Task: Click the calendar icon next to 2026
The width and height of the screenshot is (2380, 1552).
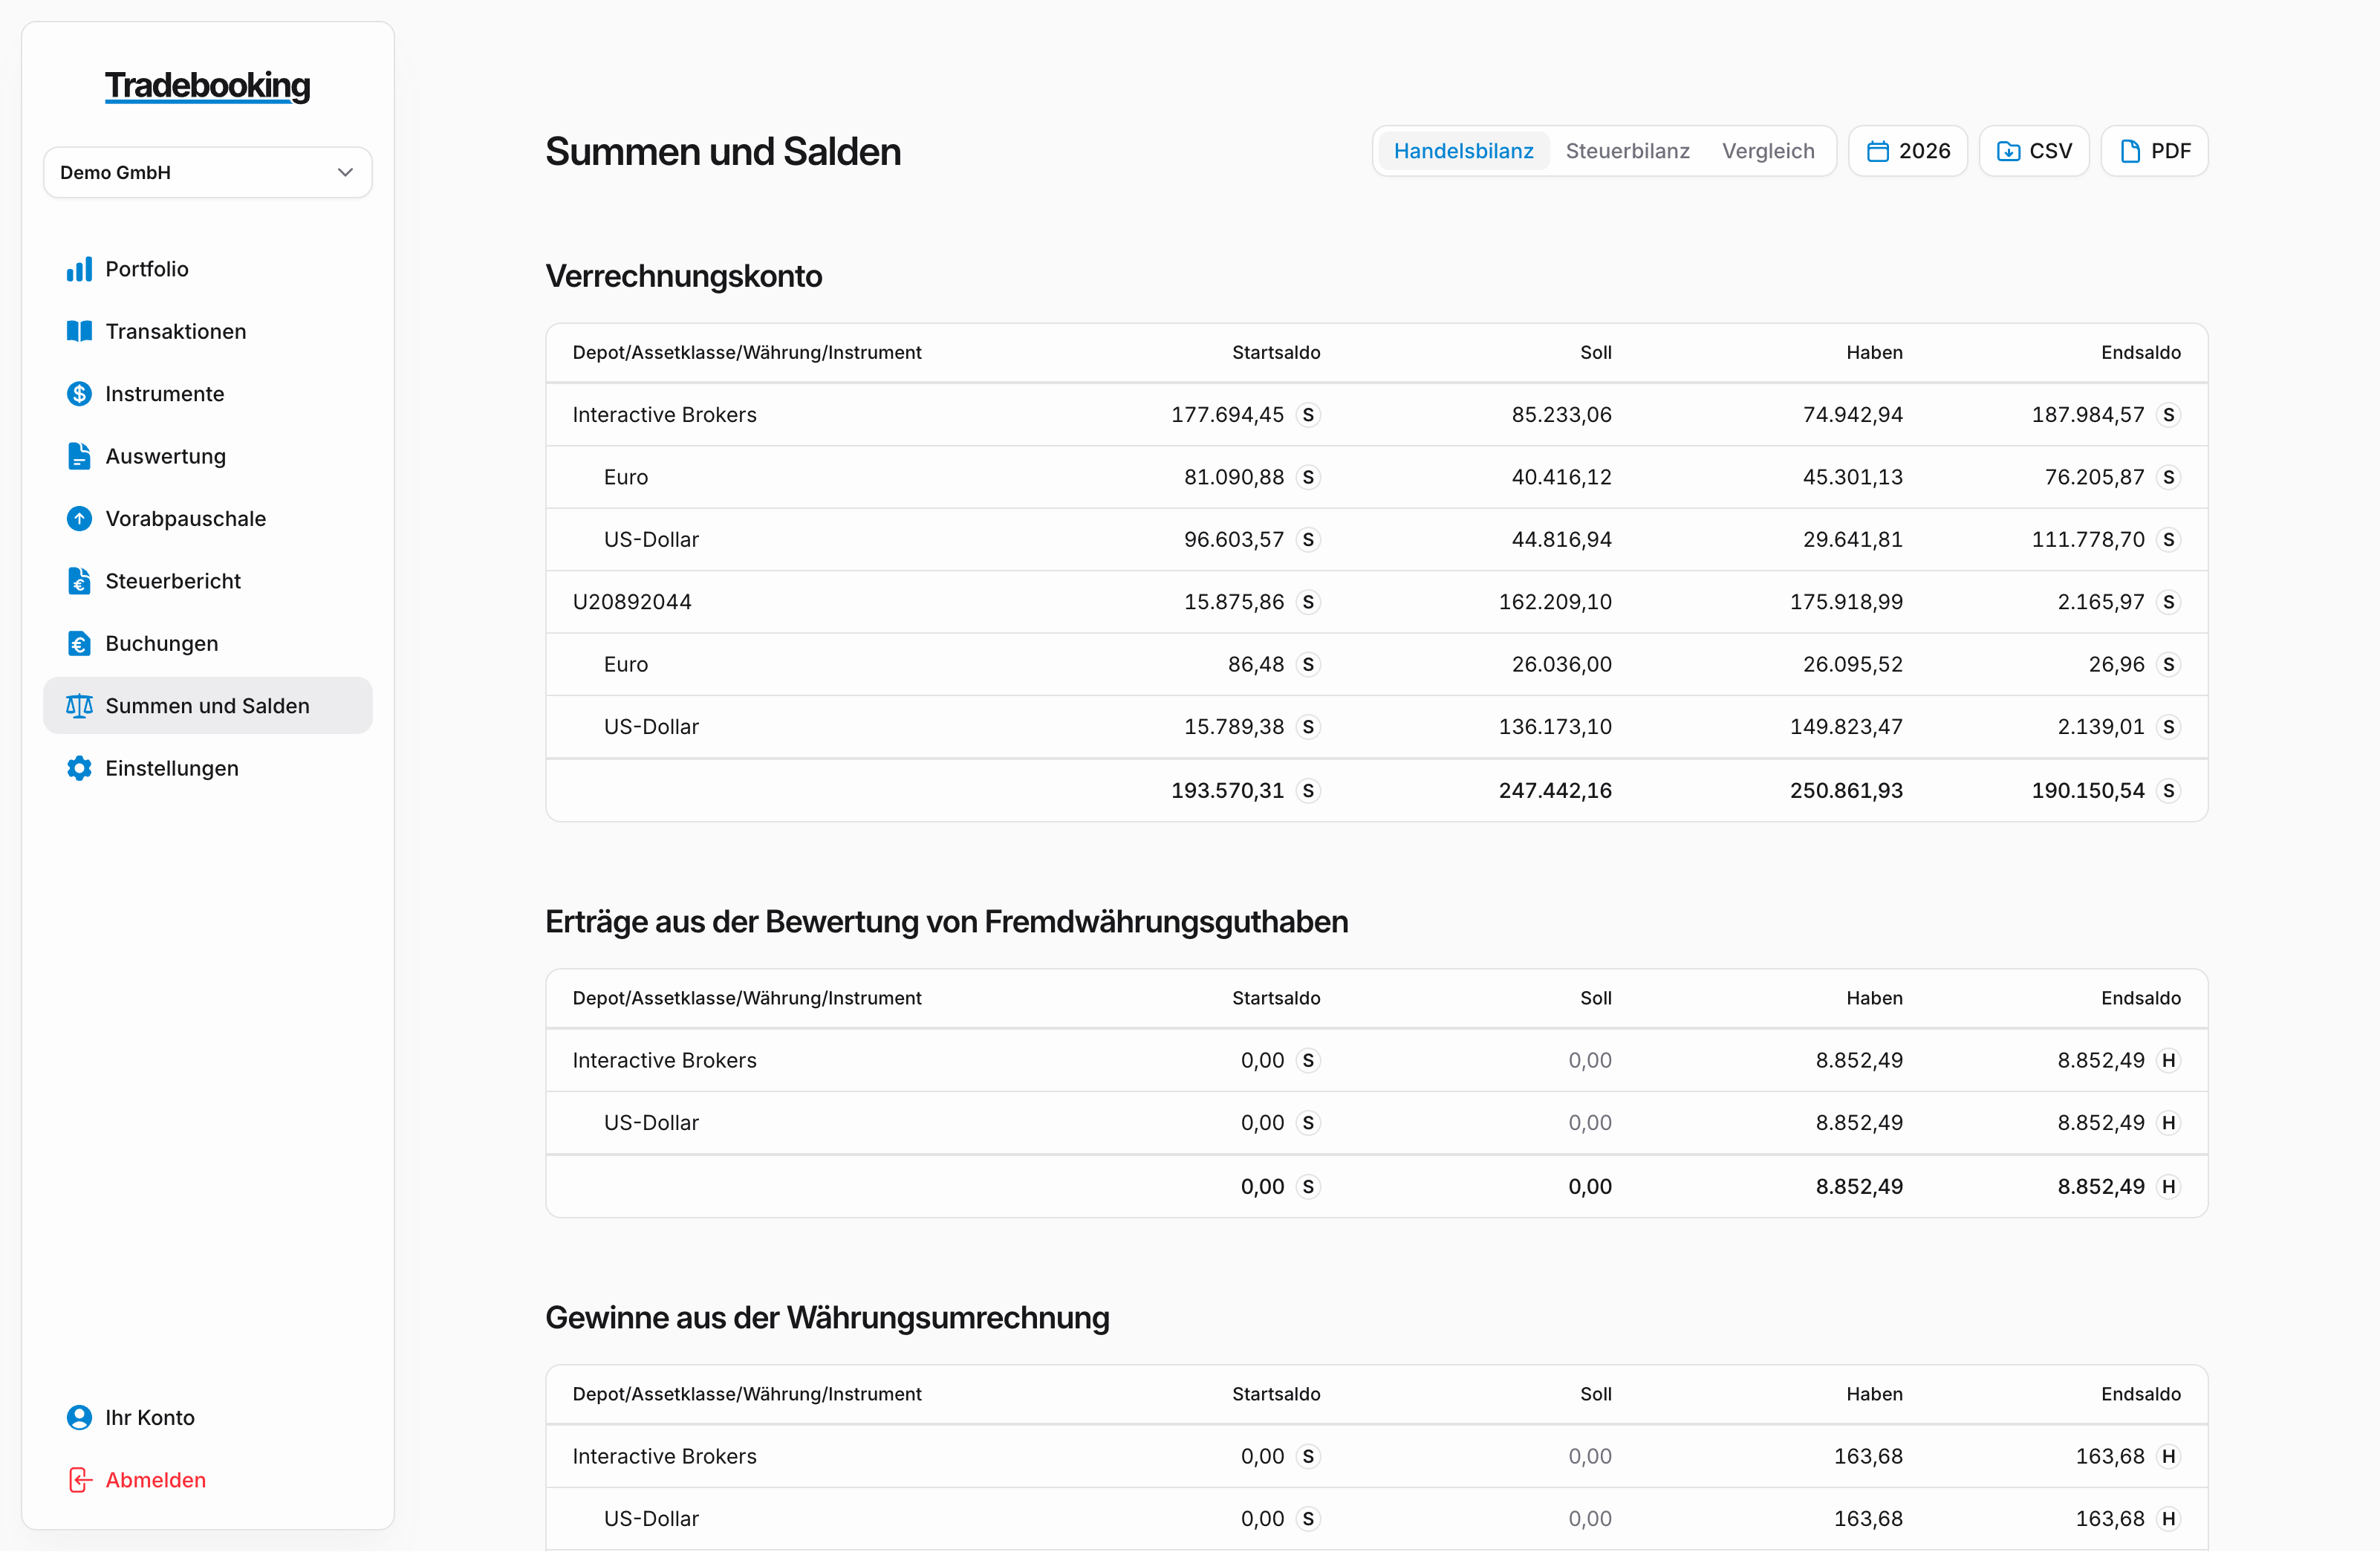Action: [x=1878, y=151]
